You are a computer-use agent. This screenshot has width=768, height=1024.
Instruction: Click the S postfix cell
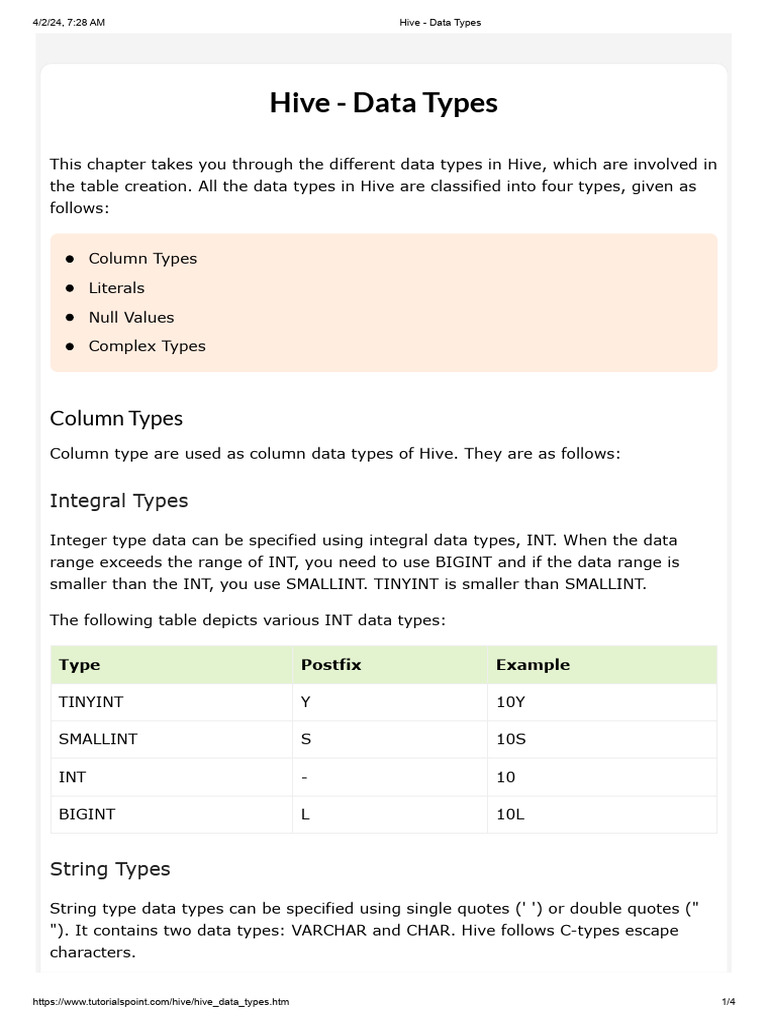(306, 739)
